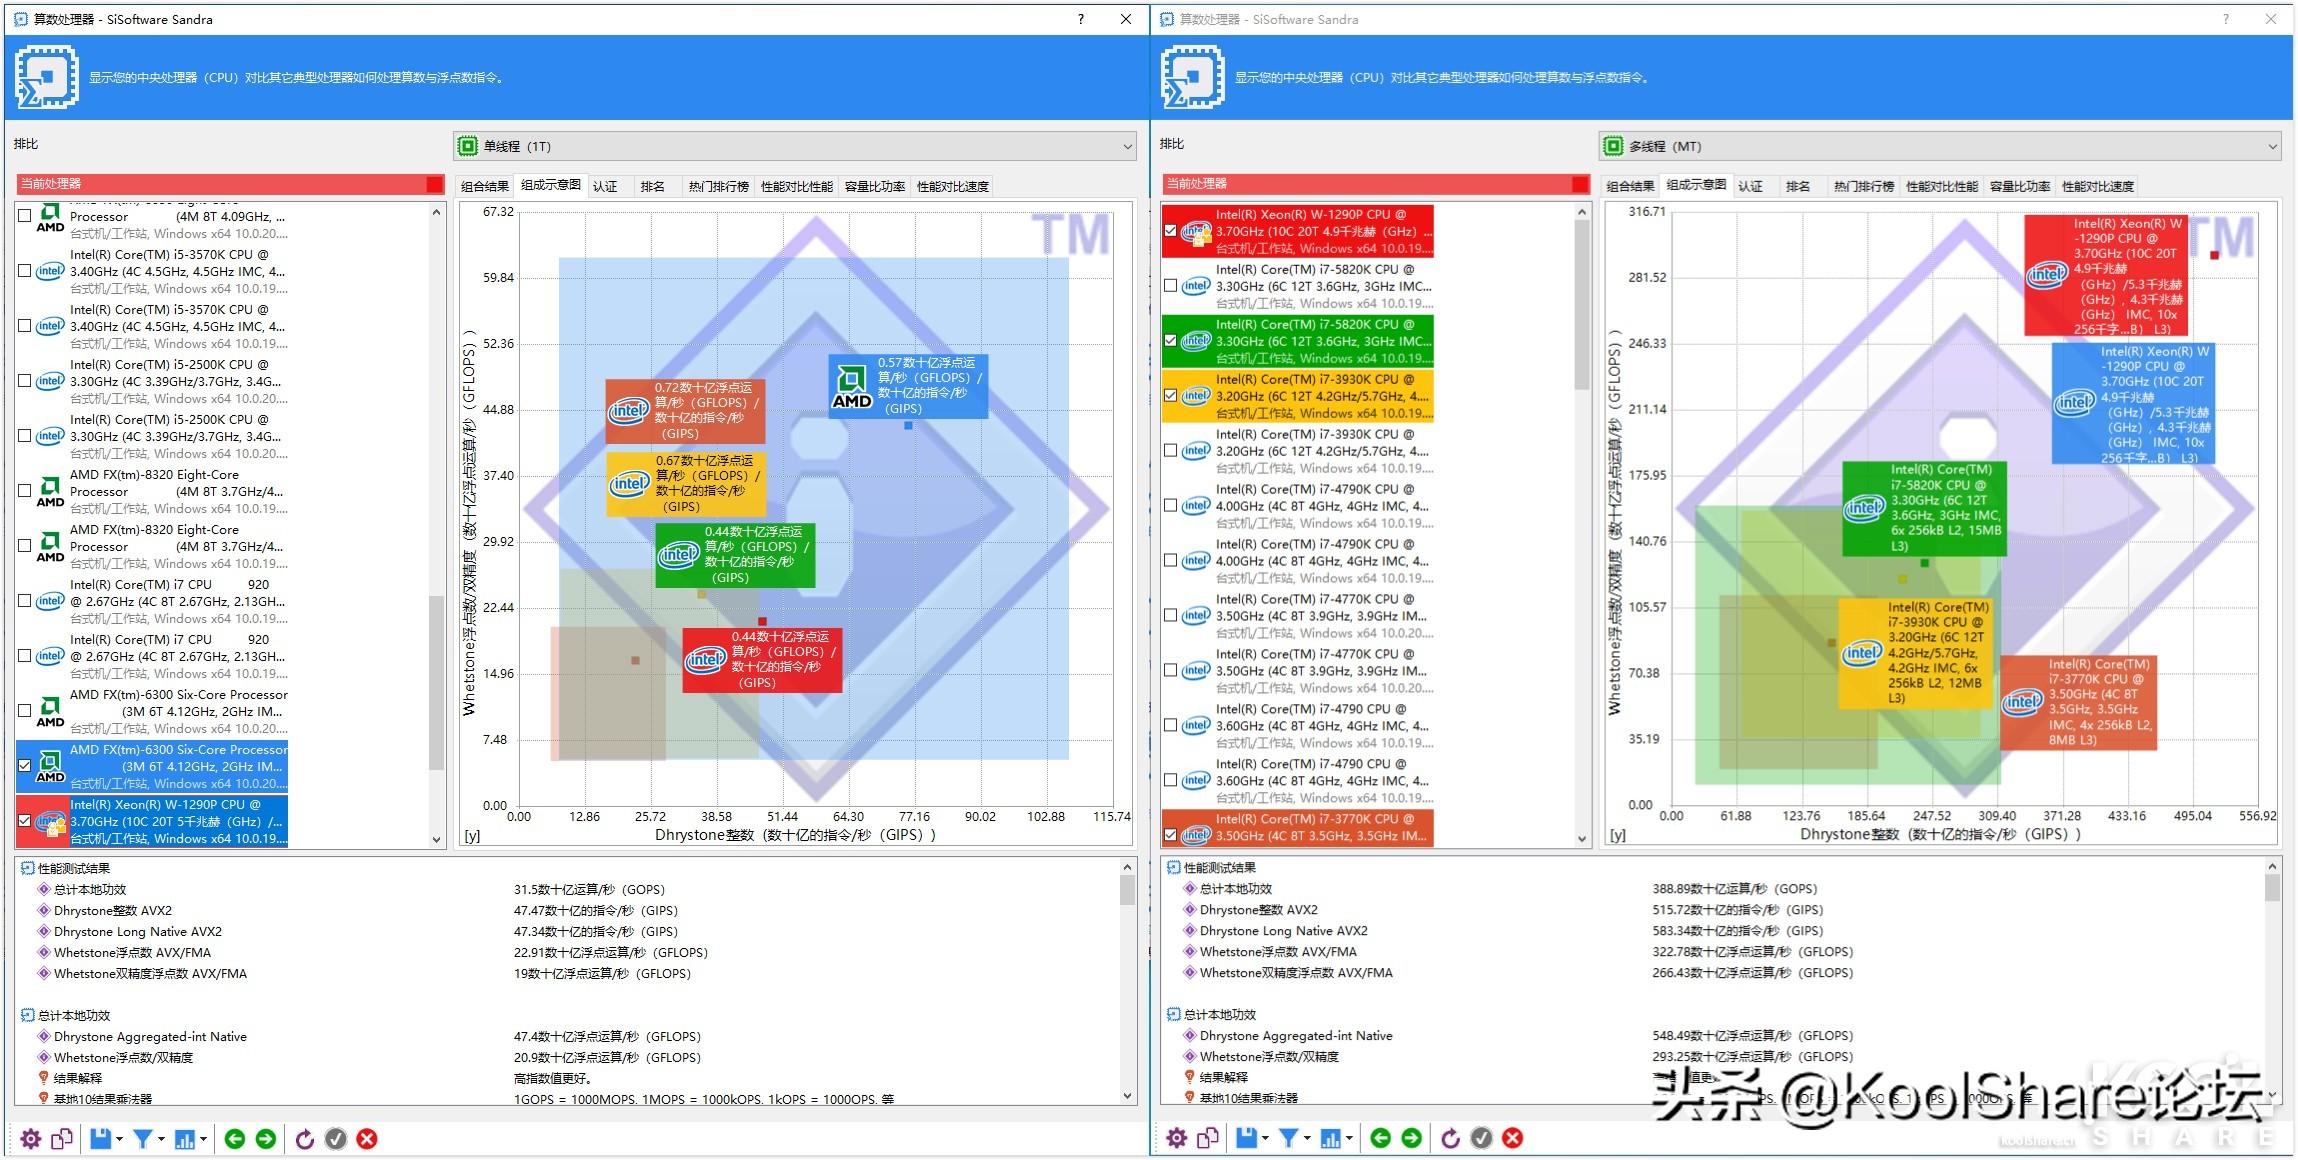Click the red cancel X icon in right toolbar
This screenshot has height=1160, width=2298.
1513,1138
